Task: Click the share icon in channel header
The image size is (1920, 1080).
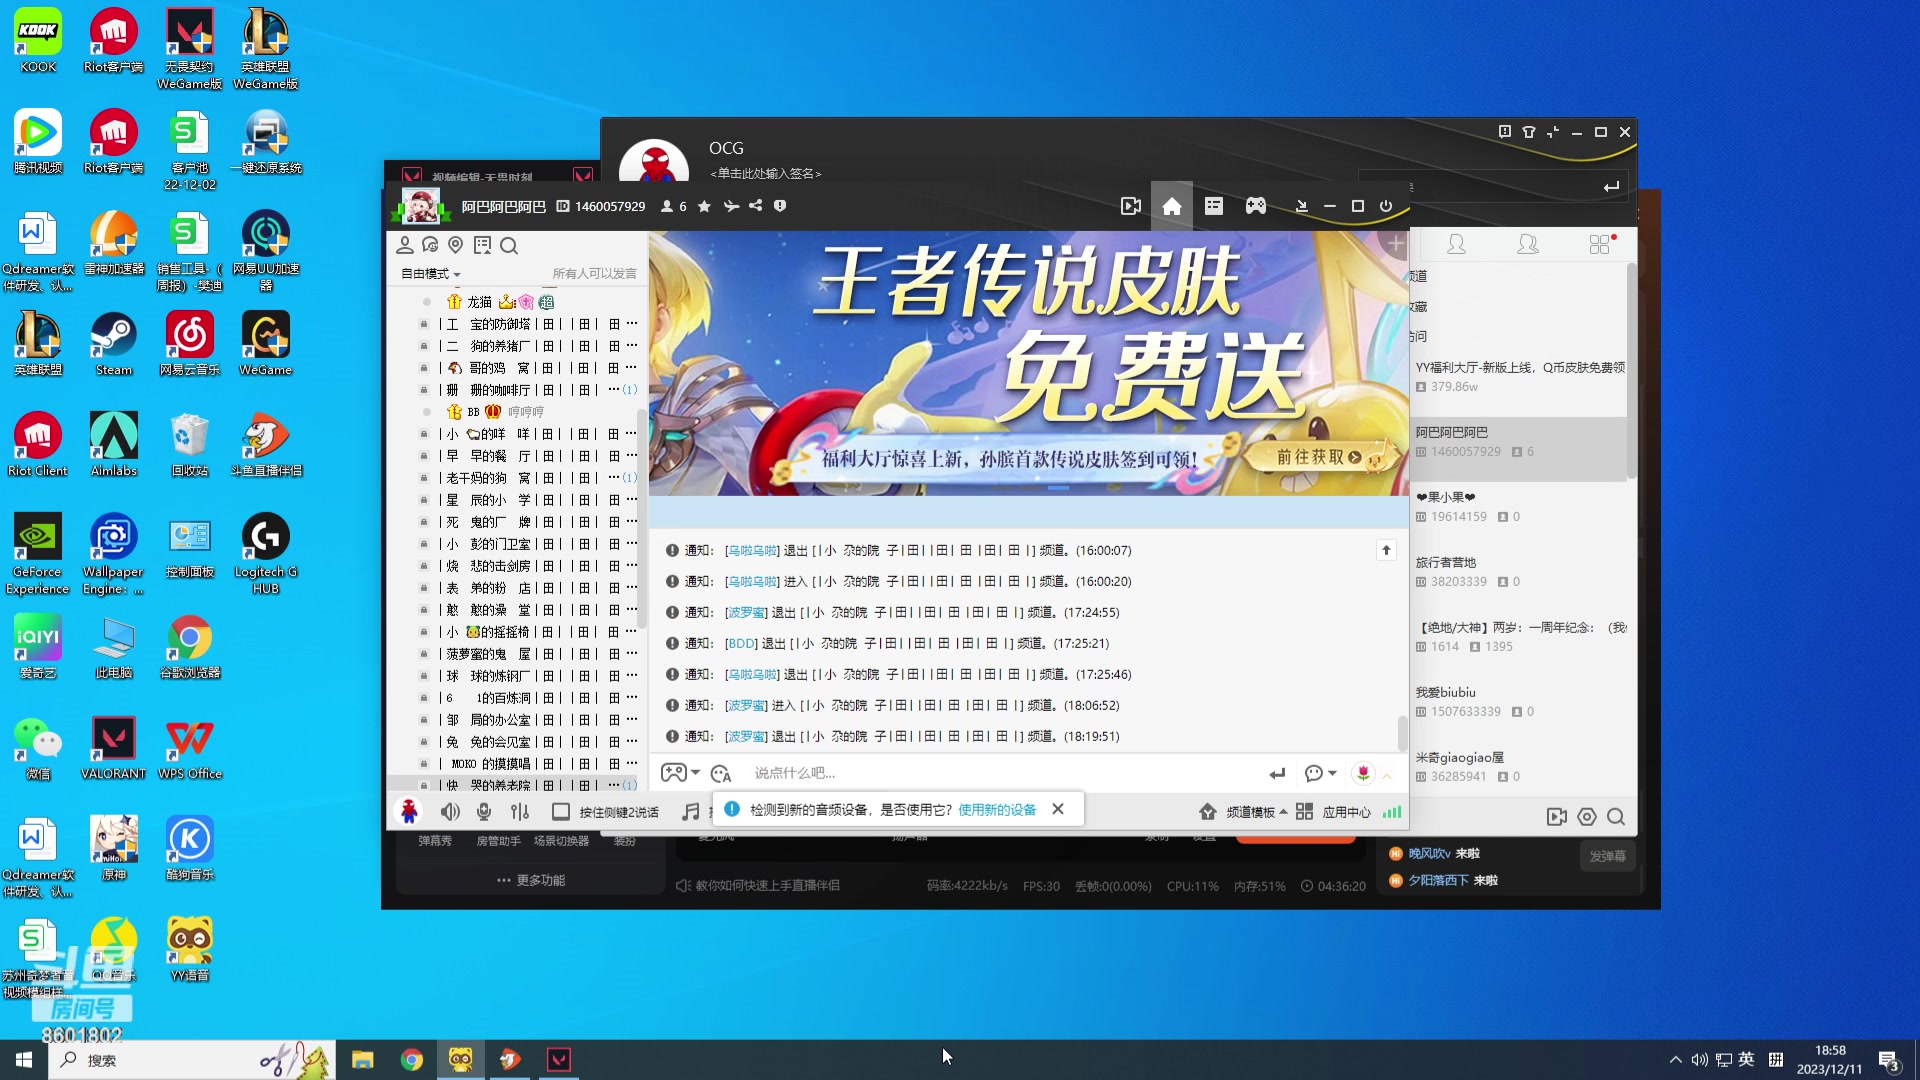Action: [756, 206]
